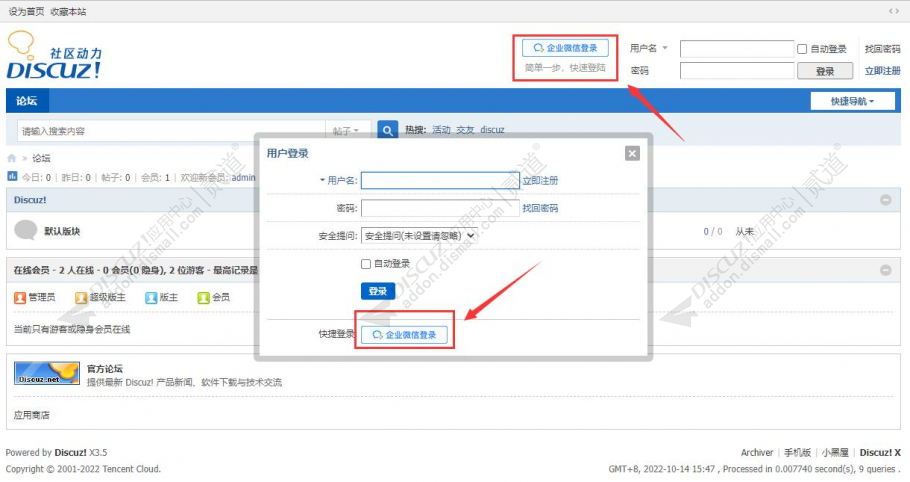
Task: Click the 默认版块 speech bubble icon
Action: 26,230
